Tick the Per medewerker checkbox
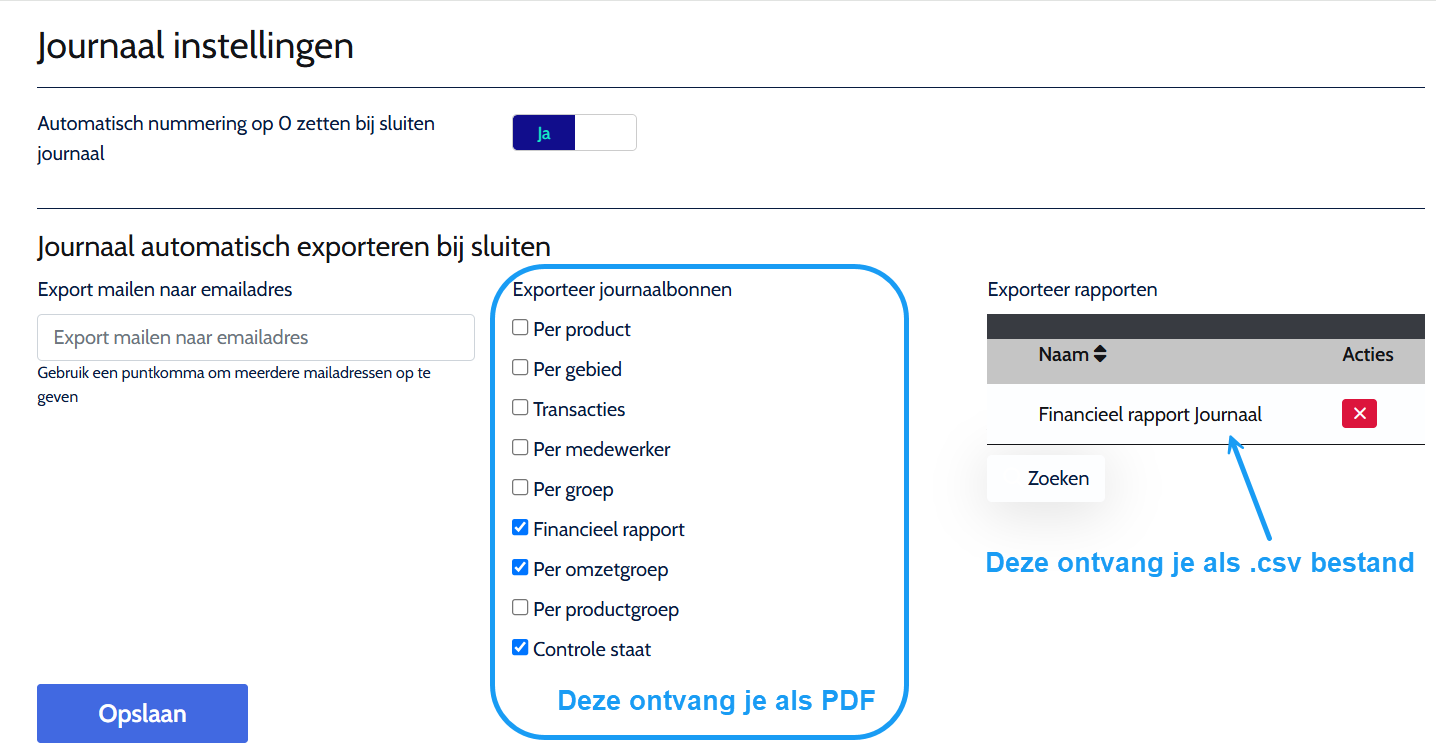The height and width of the screenshot is (756, 1436). click(520, 448)
